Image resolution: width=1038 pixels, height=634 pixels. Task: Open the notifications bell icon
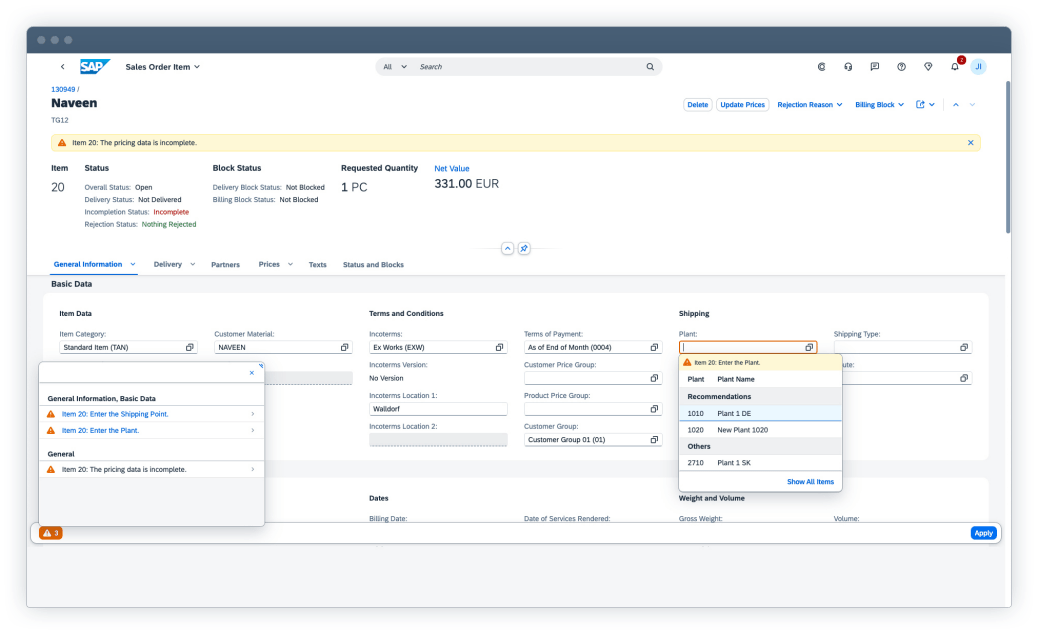[x=954, y=67]
